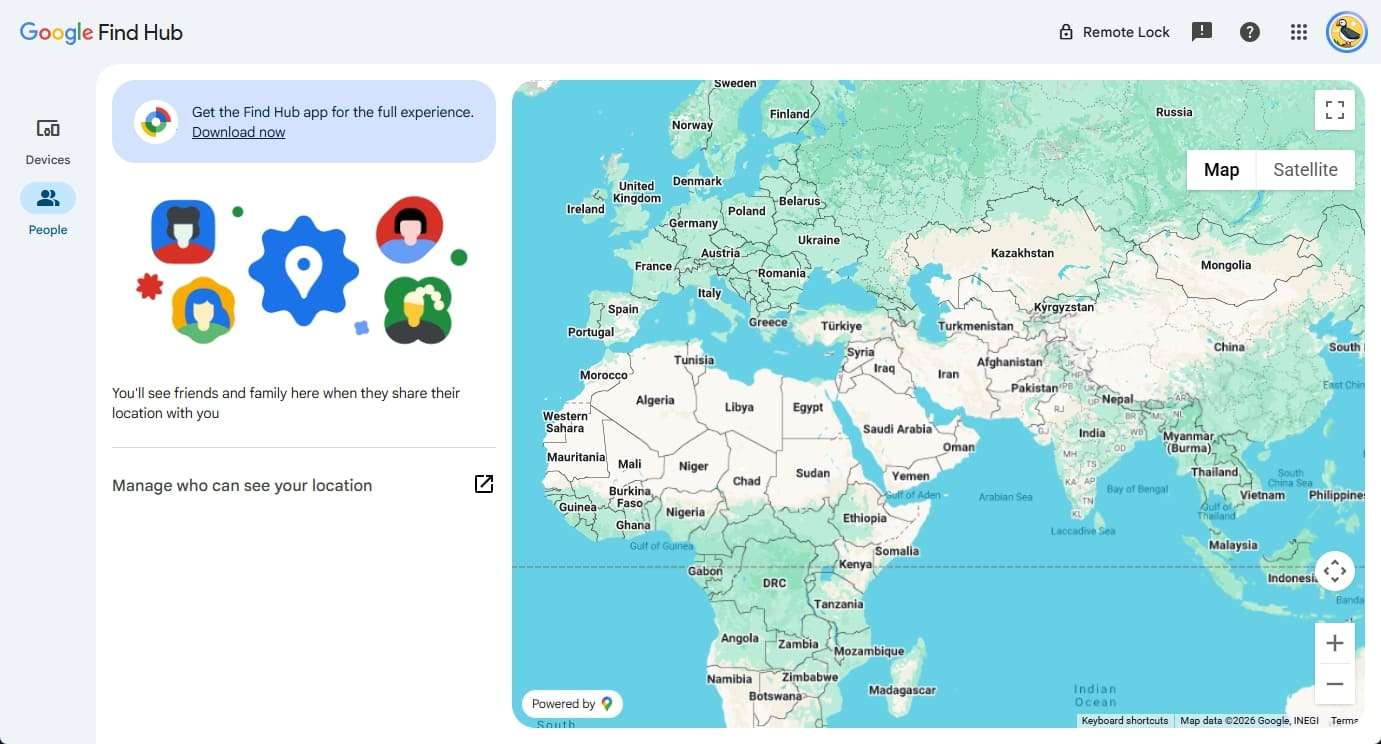Click the Finland label on the map
Viewport: 1381px width, 744px height.
pyautogui.click(x=789, y=114)
